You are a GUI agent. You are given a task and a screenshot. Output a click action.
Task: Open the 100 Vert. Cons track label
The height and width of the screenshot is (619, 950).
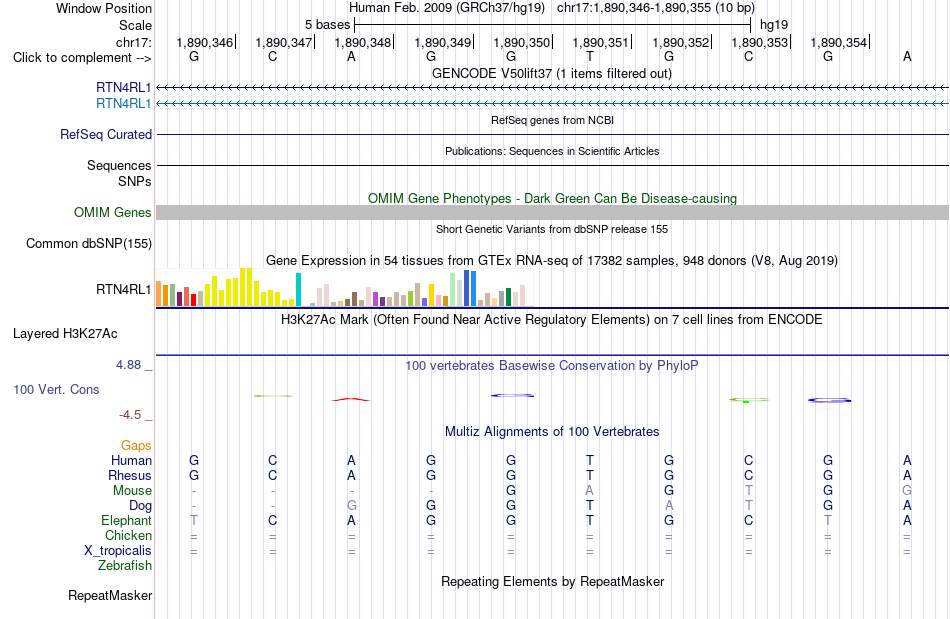pos(56,389)
